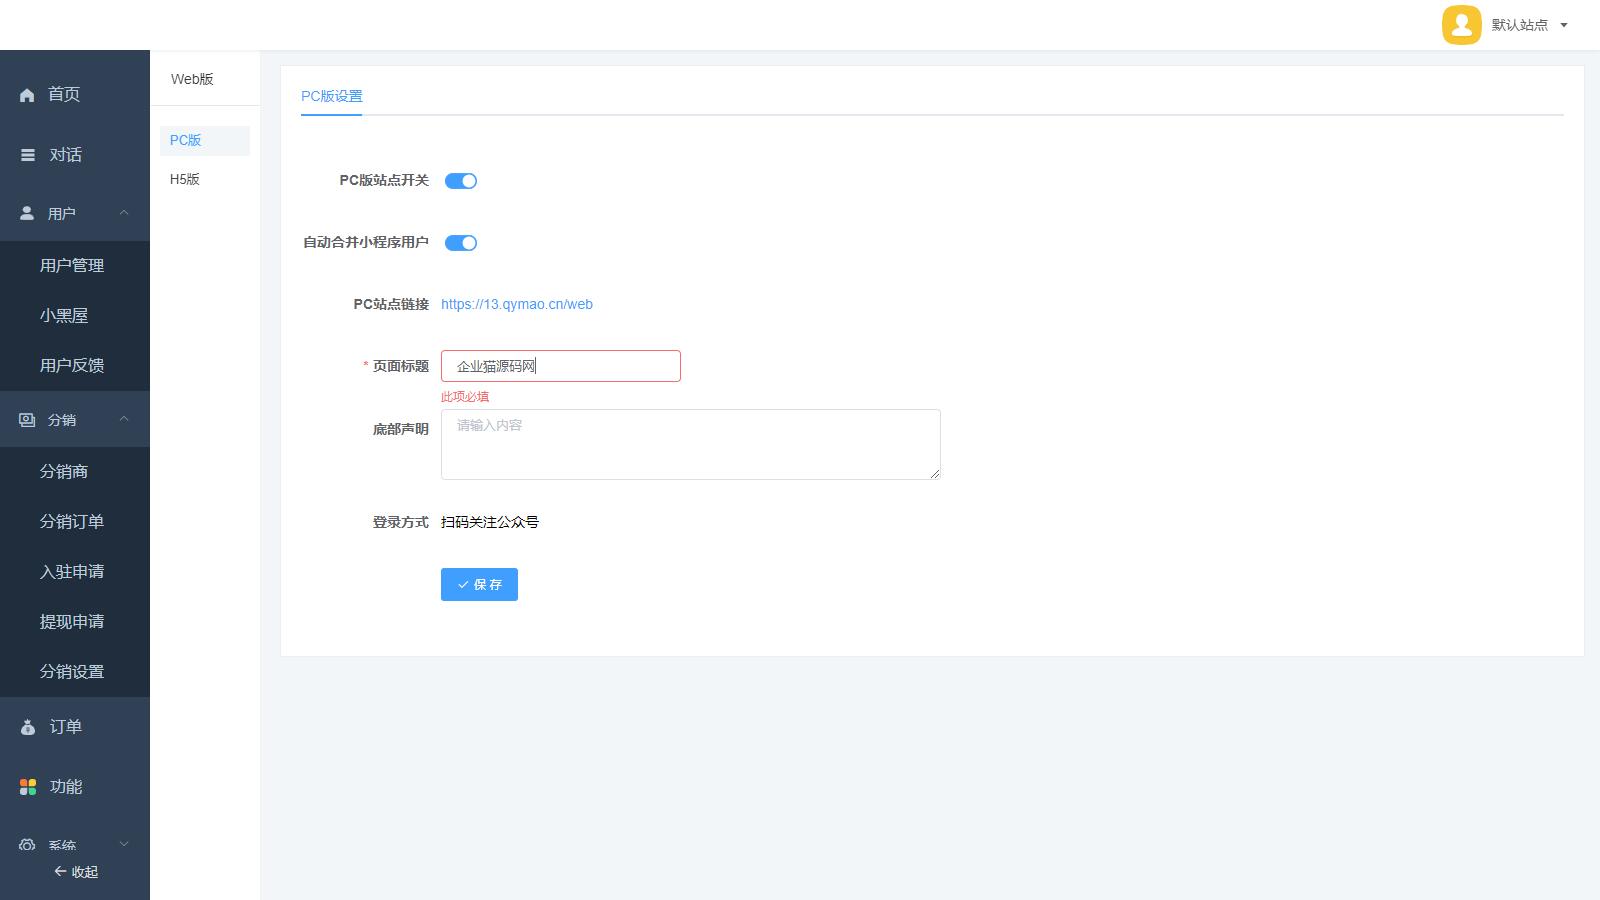
Task: Click the yellow user avatar icon
Action: tap(1461, 25)
